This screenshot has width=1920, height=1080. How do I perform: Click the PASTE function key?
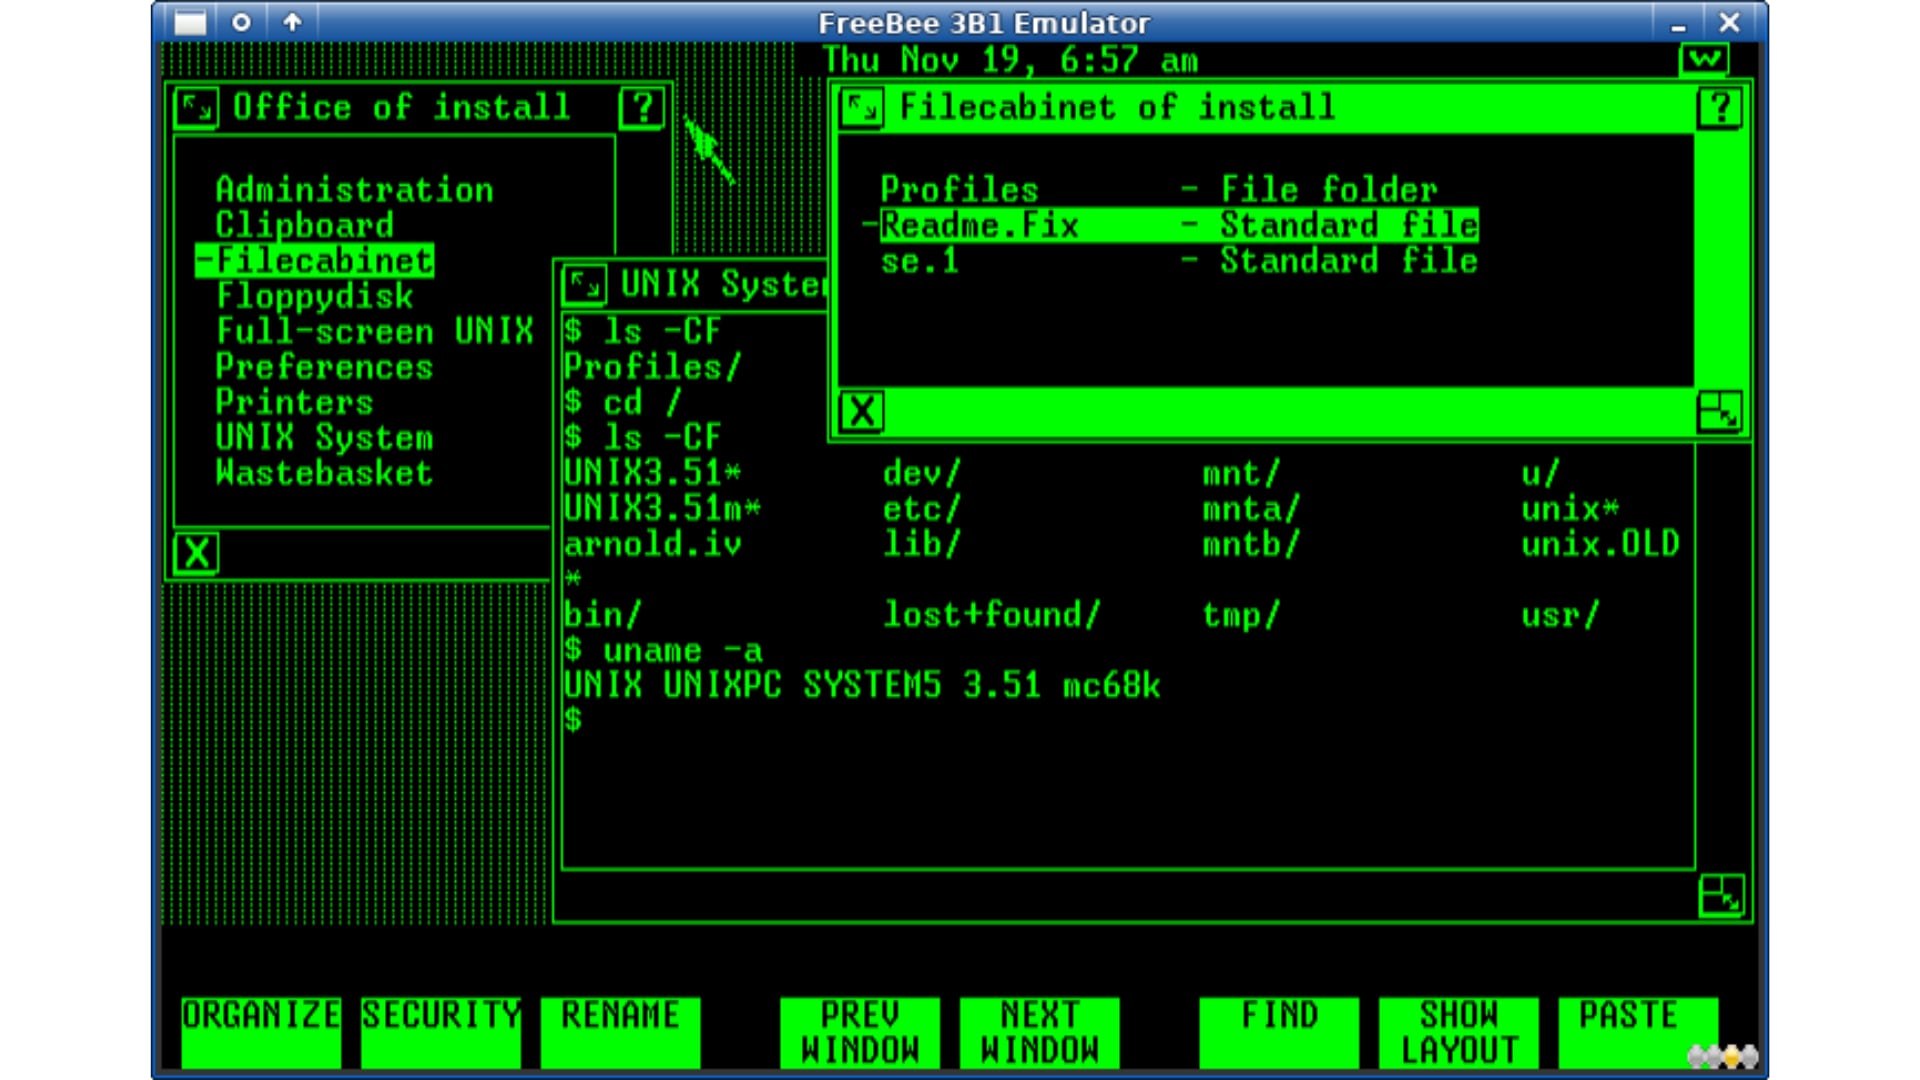click(x=1638, y=1033)
